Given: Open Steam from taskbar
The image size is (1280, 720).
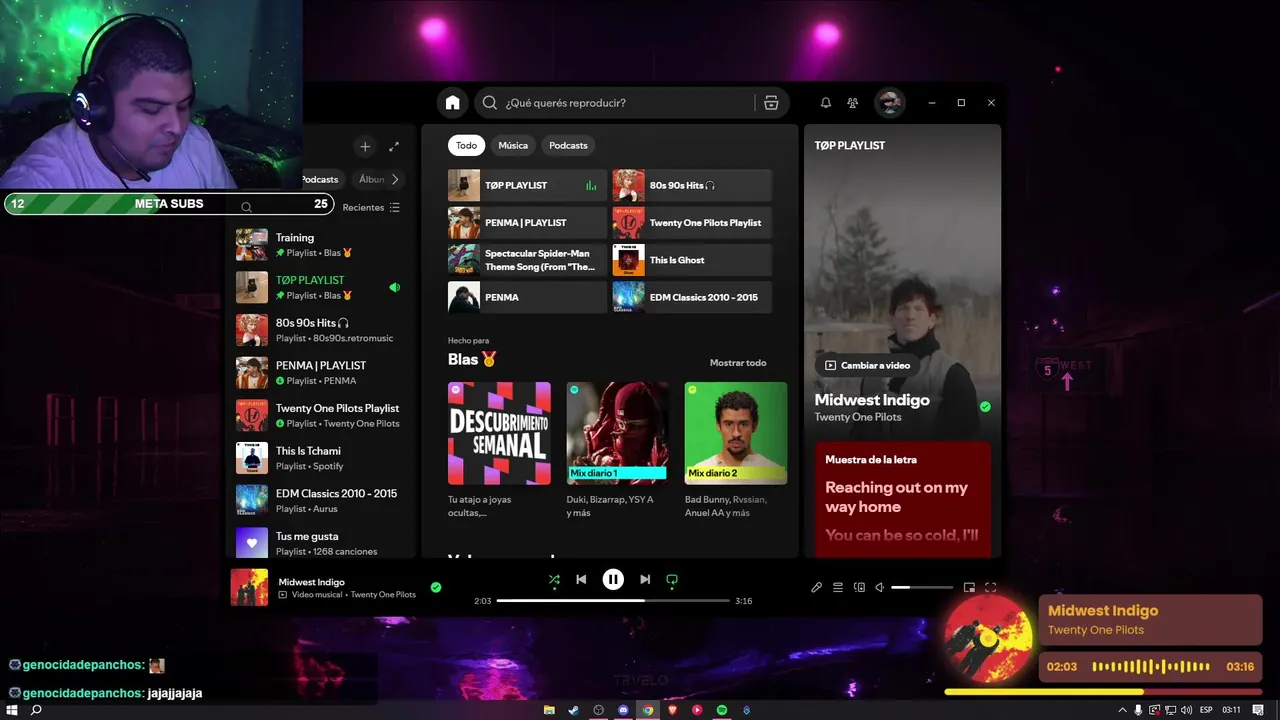Looking at the screenshot, I should click(574, 710).
